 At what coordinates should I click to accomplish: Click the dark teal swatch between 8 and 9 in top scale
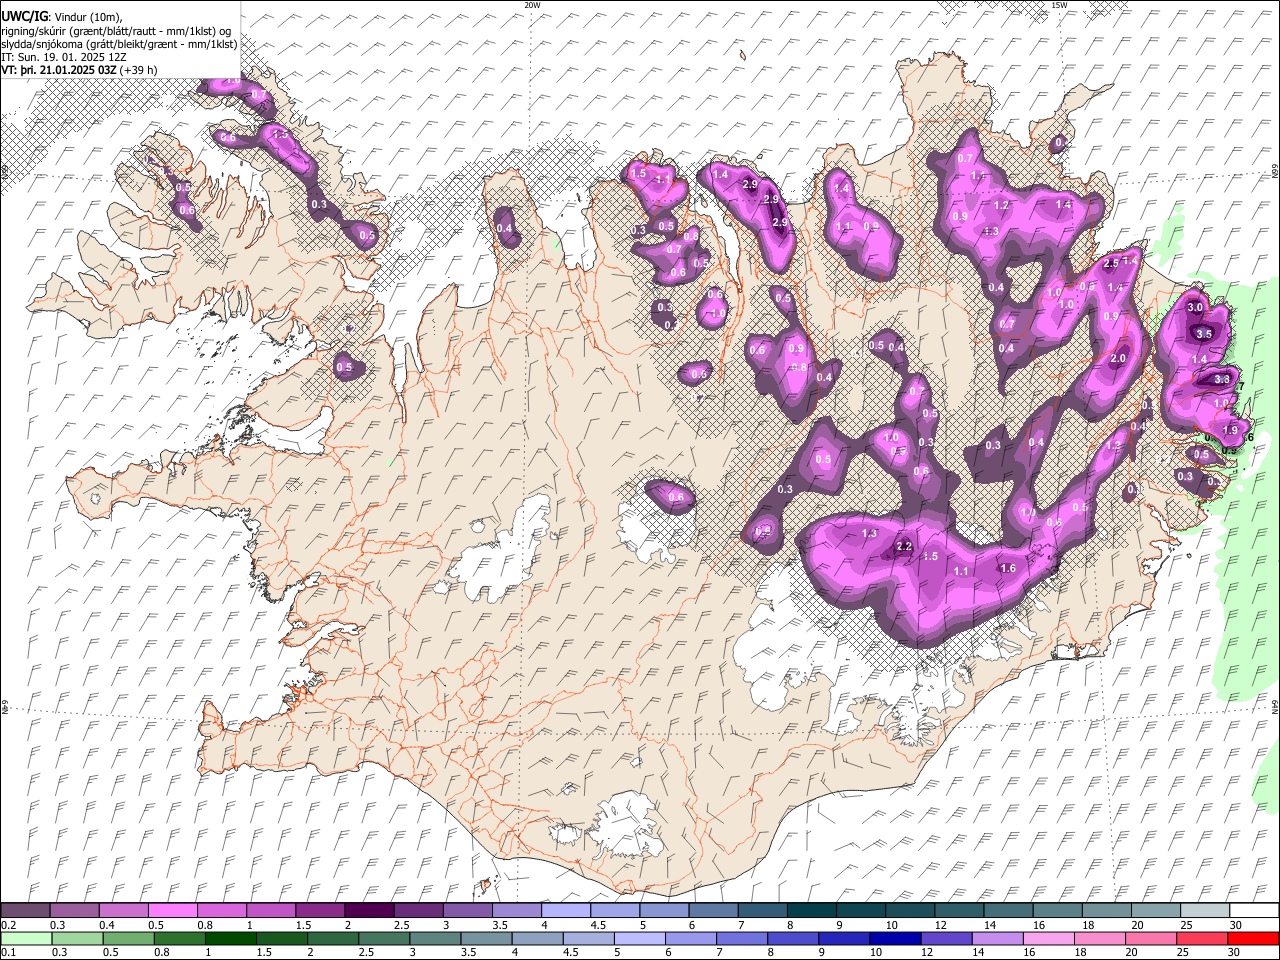(x=810, y=910)
